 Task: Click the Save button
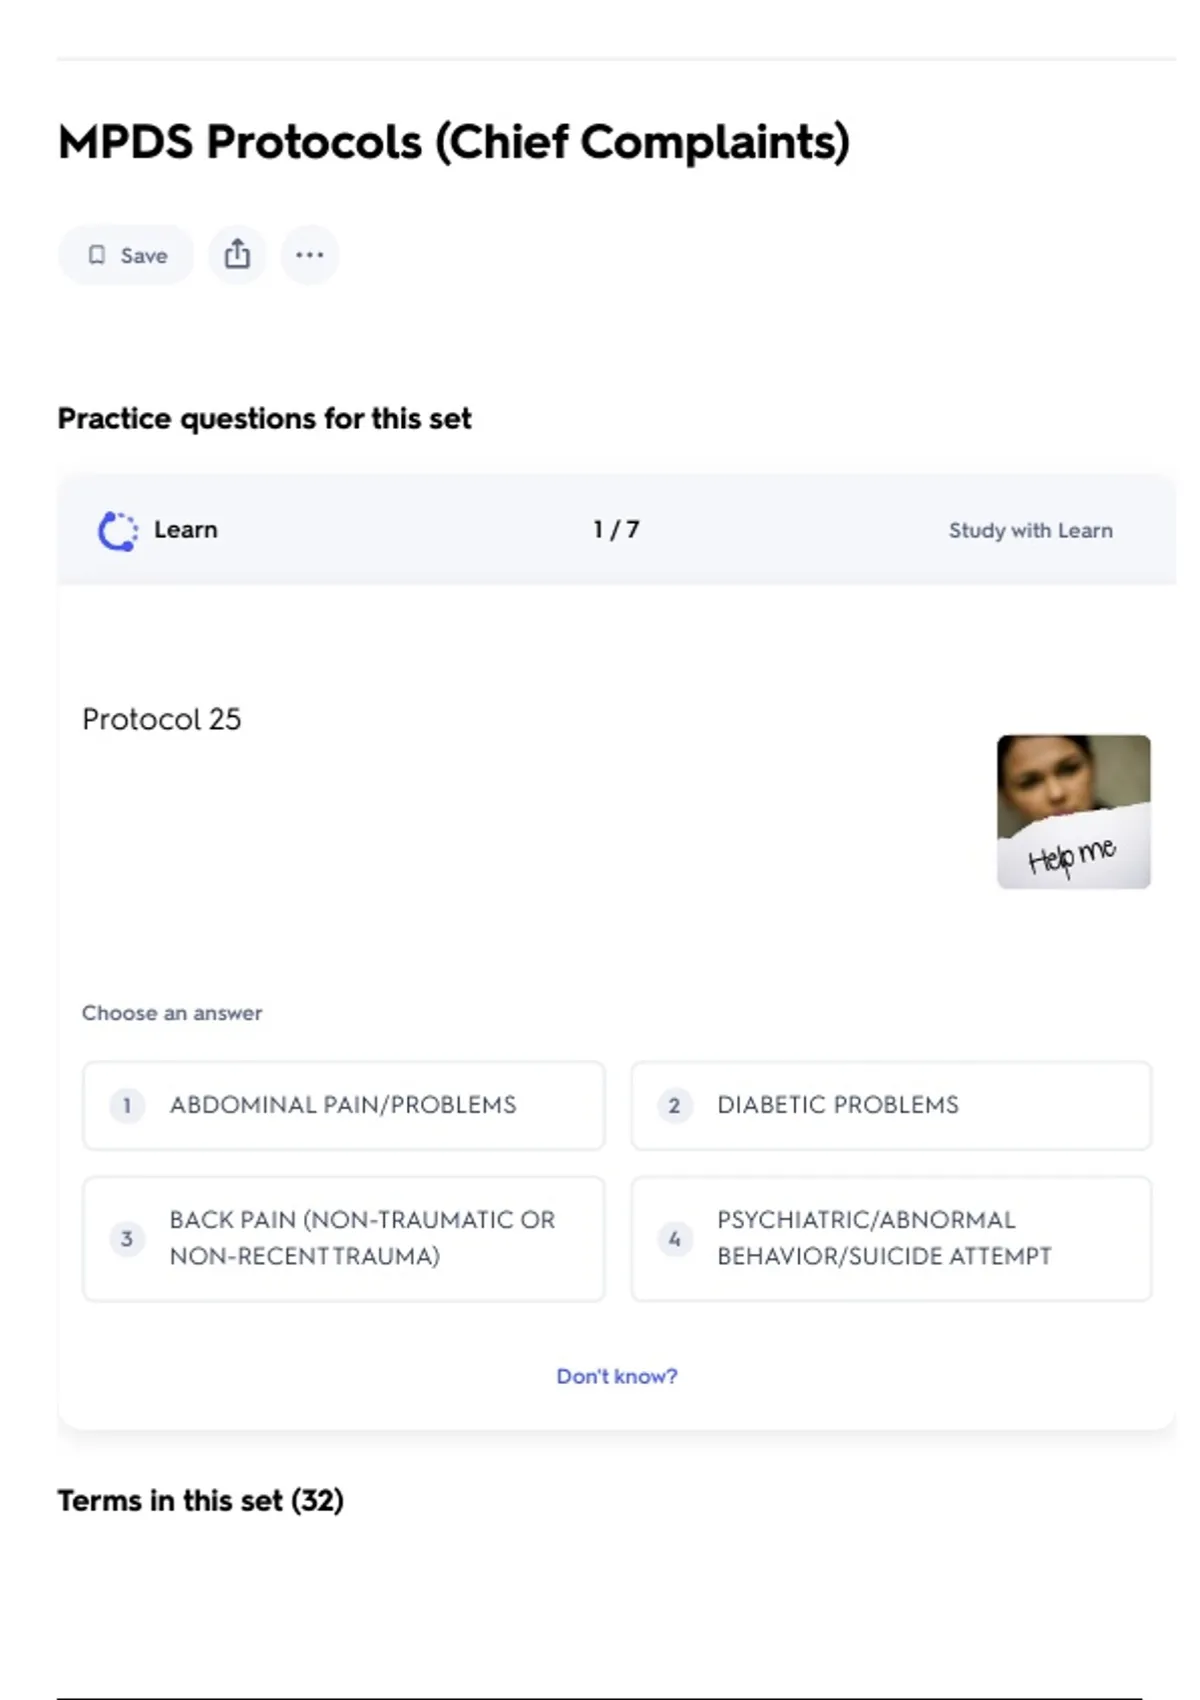(126, 255)
